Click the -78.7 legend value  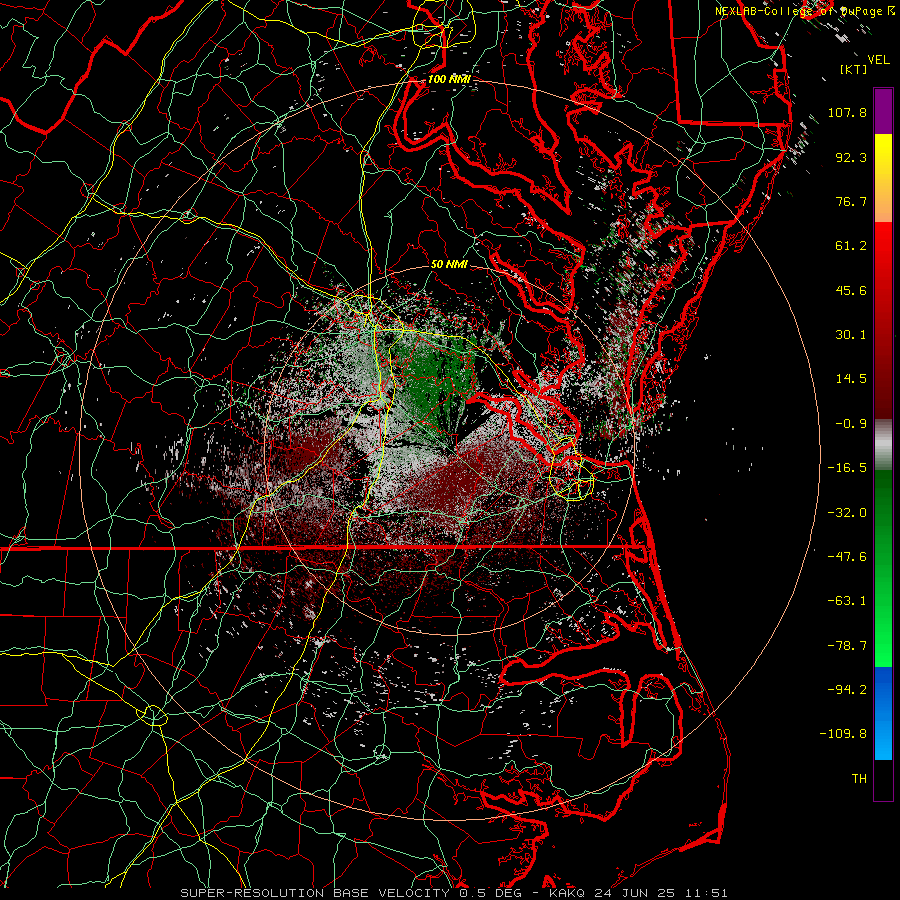[x=847, y=646]
